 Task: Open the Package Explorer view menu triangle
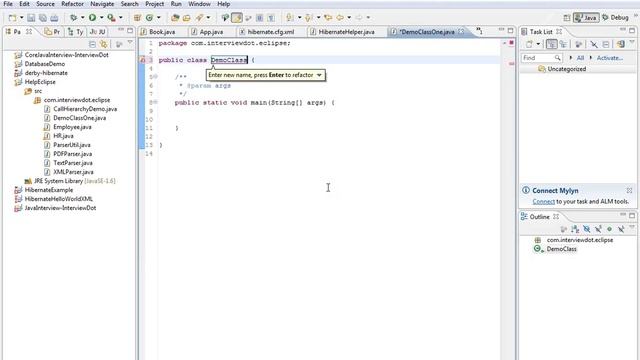(130, 43)
